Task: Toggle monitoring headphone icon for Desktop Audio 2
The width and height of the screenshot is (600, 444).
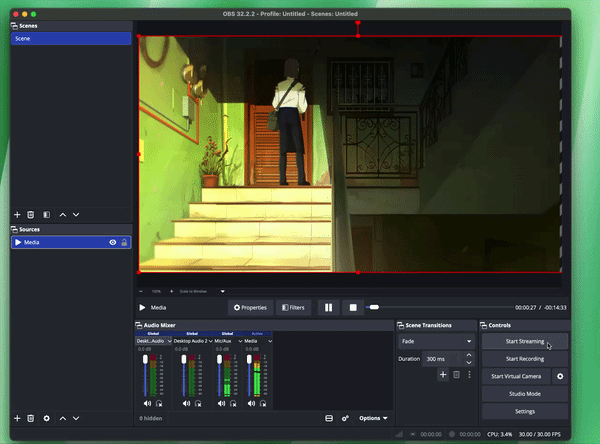Action: pyautogui.click(x=198, y=403)
